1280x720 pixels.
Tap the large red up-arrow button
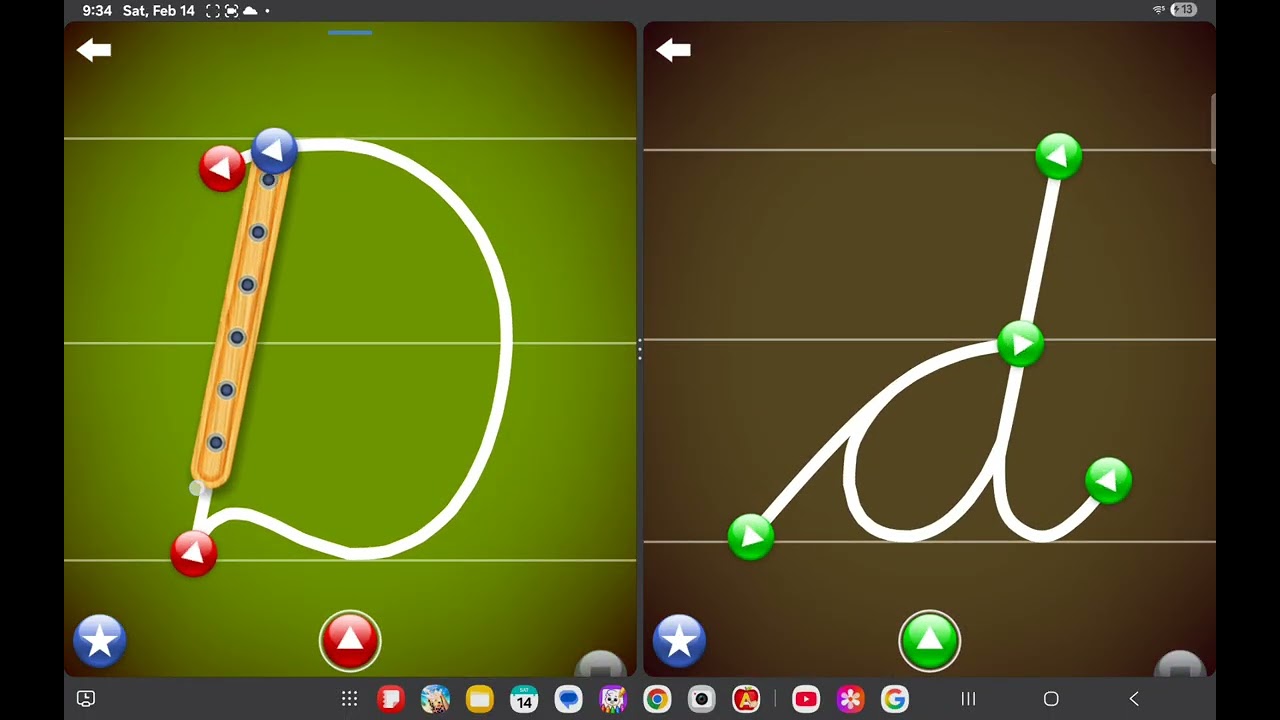[x=350, y=640]
